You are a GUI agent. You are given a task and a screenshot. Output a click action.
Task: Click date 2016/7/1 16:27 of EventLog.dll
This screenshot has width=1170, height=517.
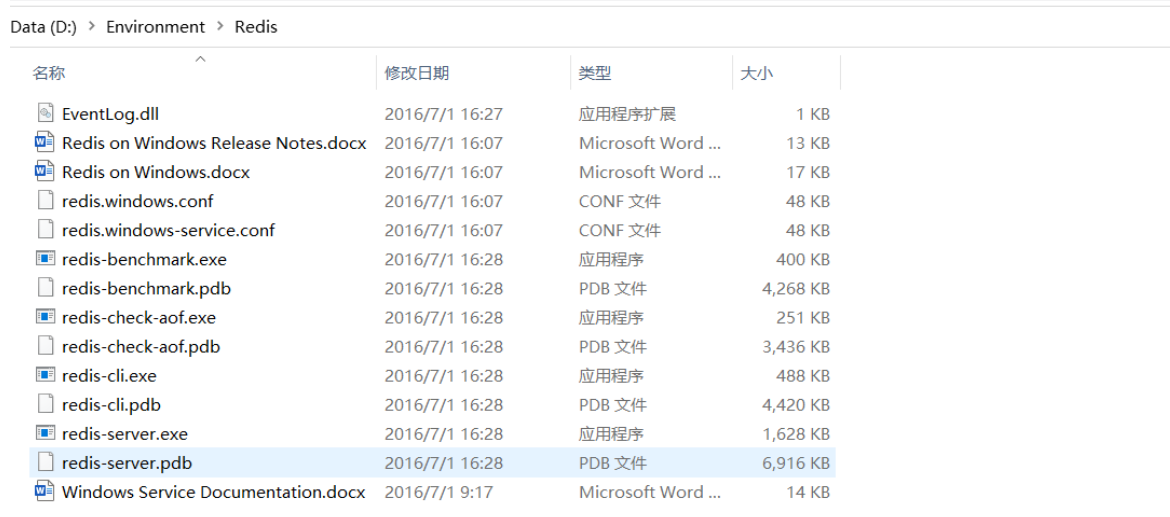click(443, 114)
